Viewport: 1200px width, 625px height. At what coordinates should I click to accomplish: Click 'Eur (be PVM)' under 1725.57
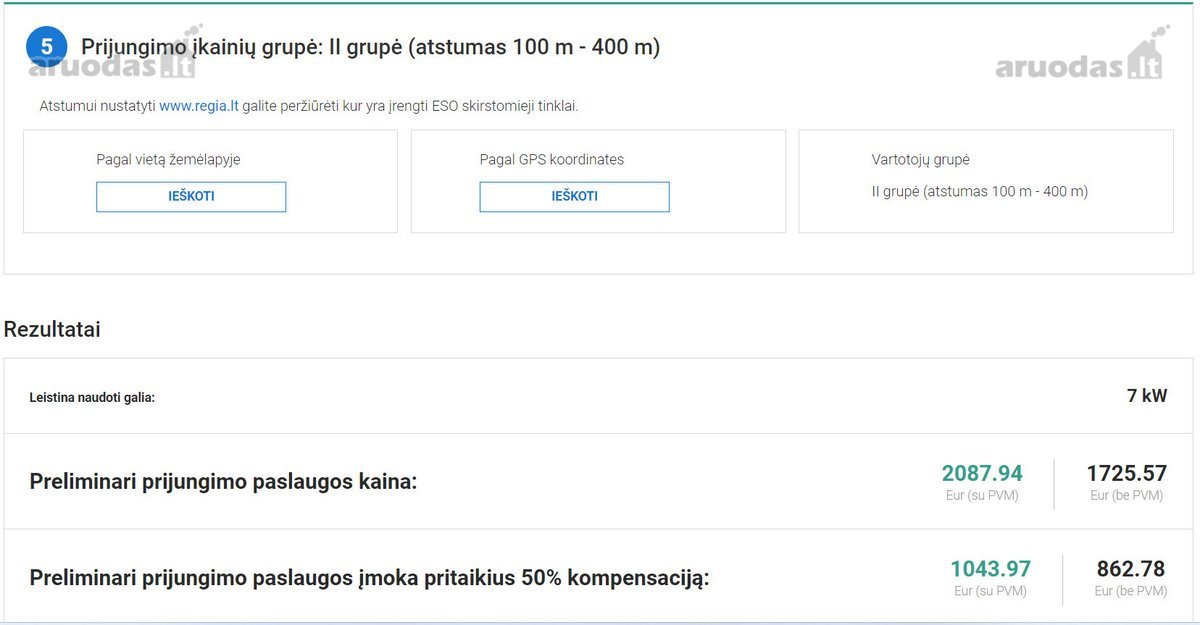(1127, 495)
